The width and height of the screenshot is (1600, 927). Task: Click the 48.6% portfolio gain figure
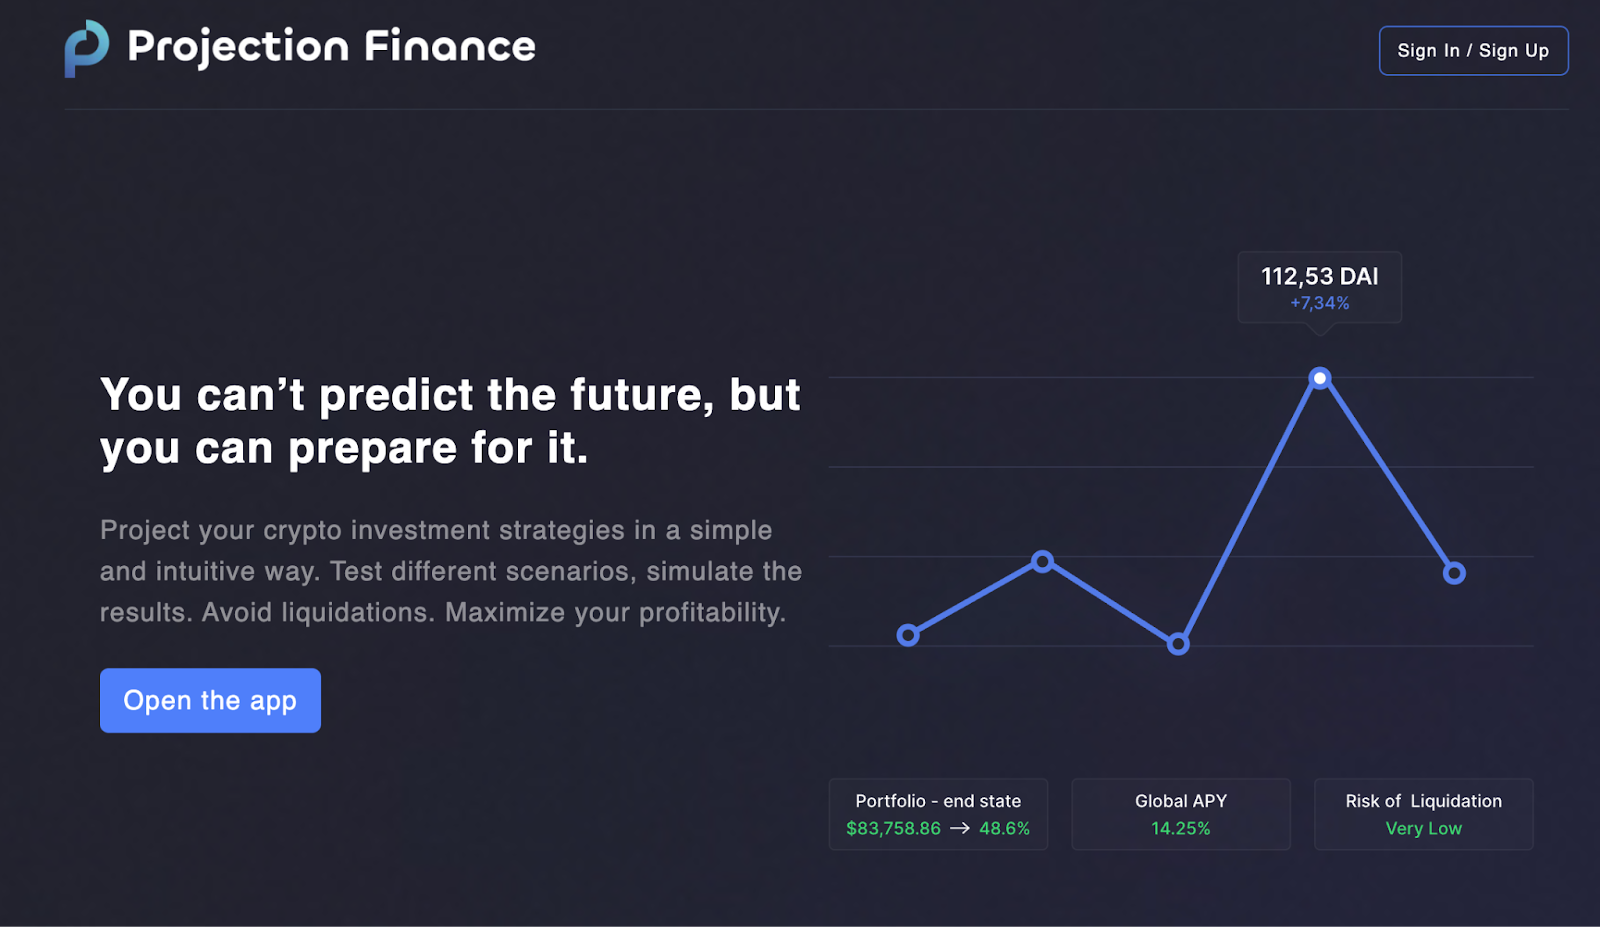coord(1004,828)
